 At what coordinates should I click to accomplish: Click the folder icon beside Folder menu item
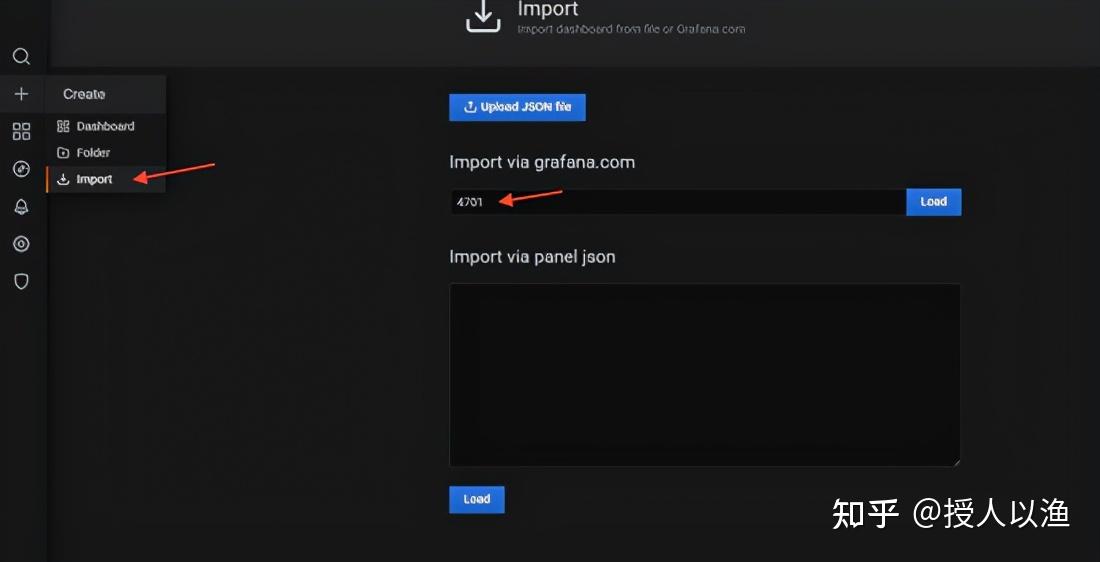click(x=63, y=153)
